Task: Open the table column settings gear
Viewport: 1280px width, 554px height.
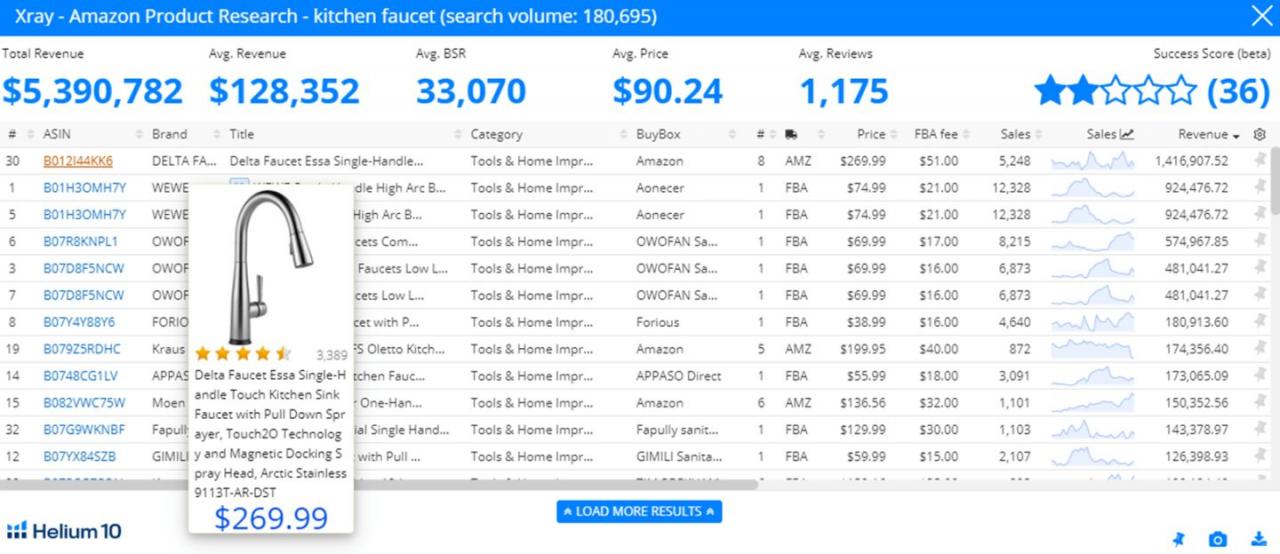Action: click(x=1259, y=134)
